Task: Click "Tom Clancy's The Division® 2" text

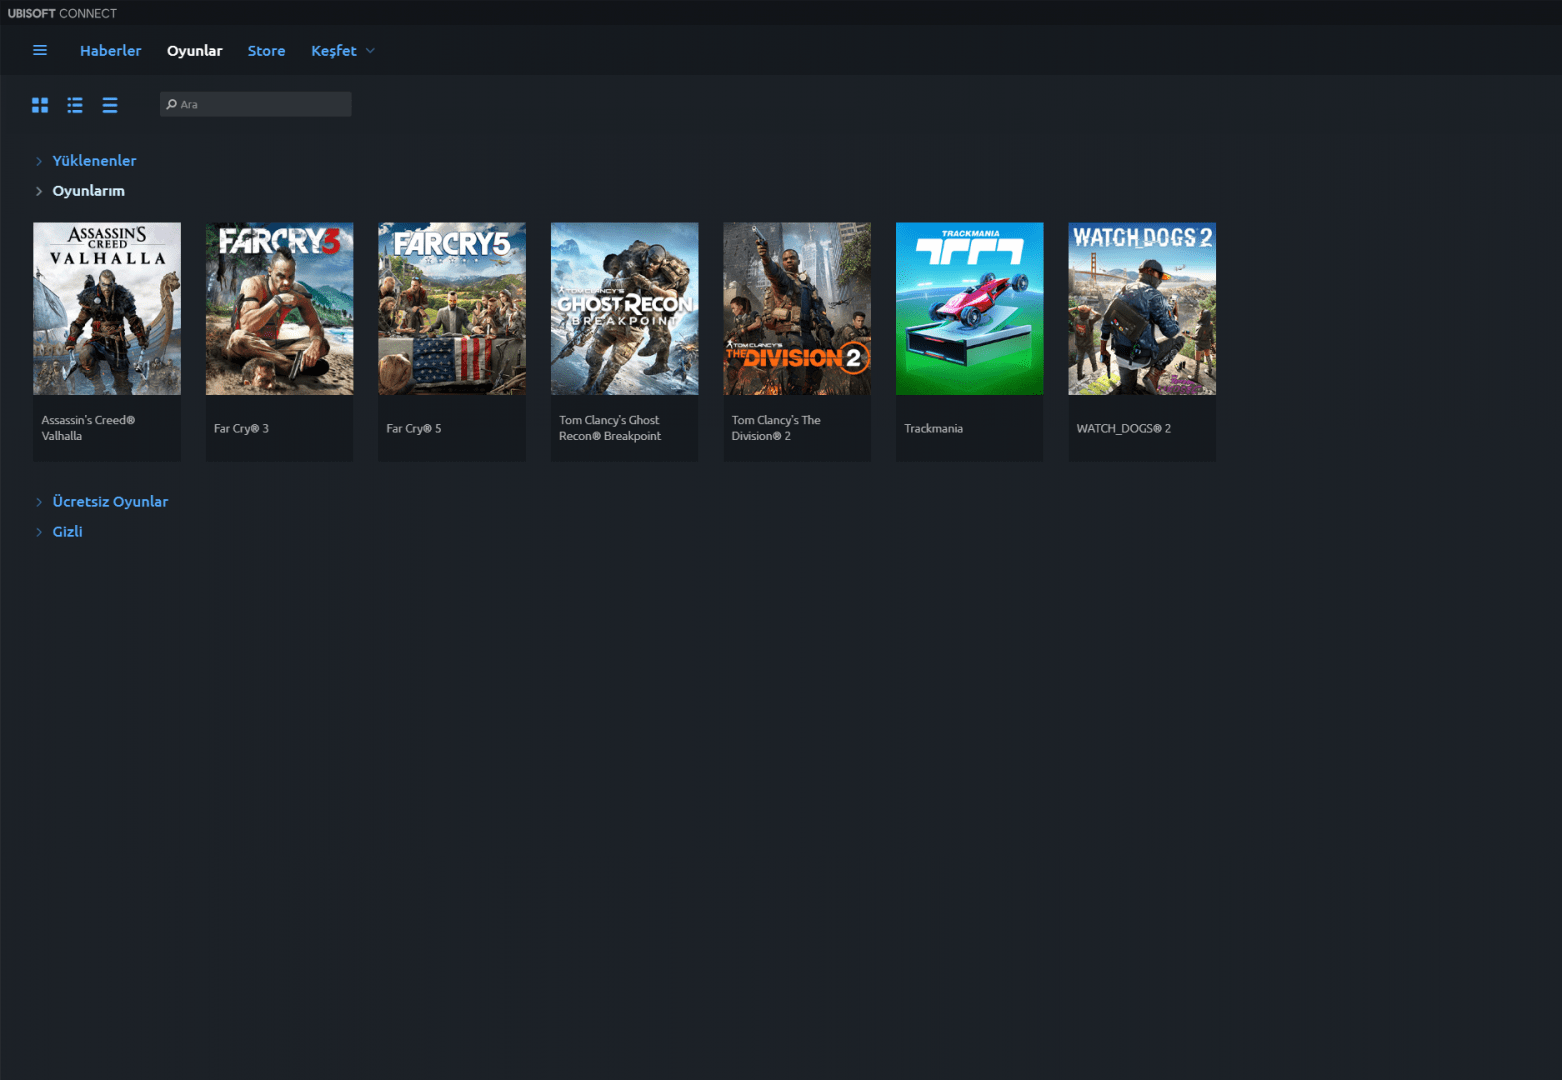Action: [776, 428]
